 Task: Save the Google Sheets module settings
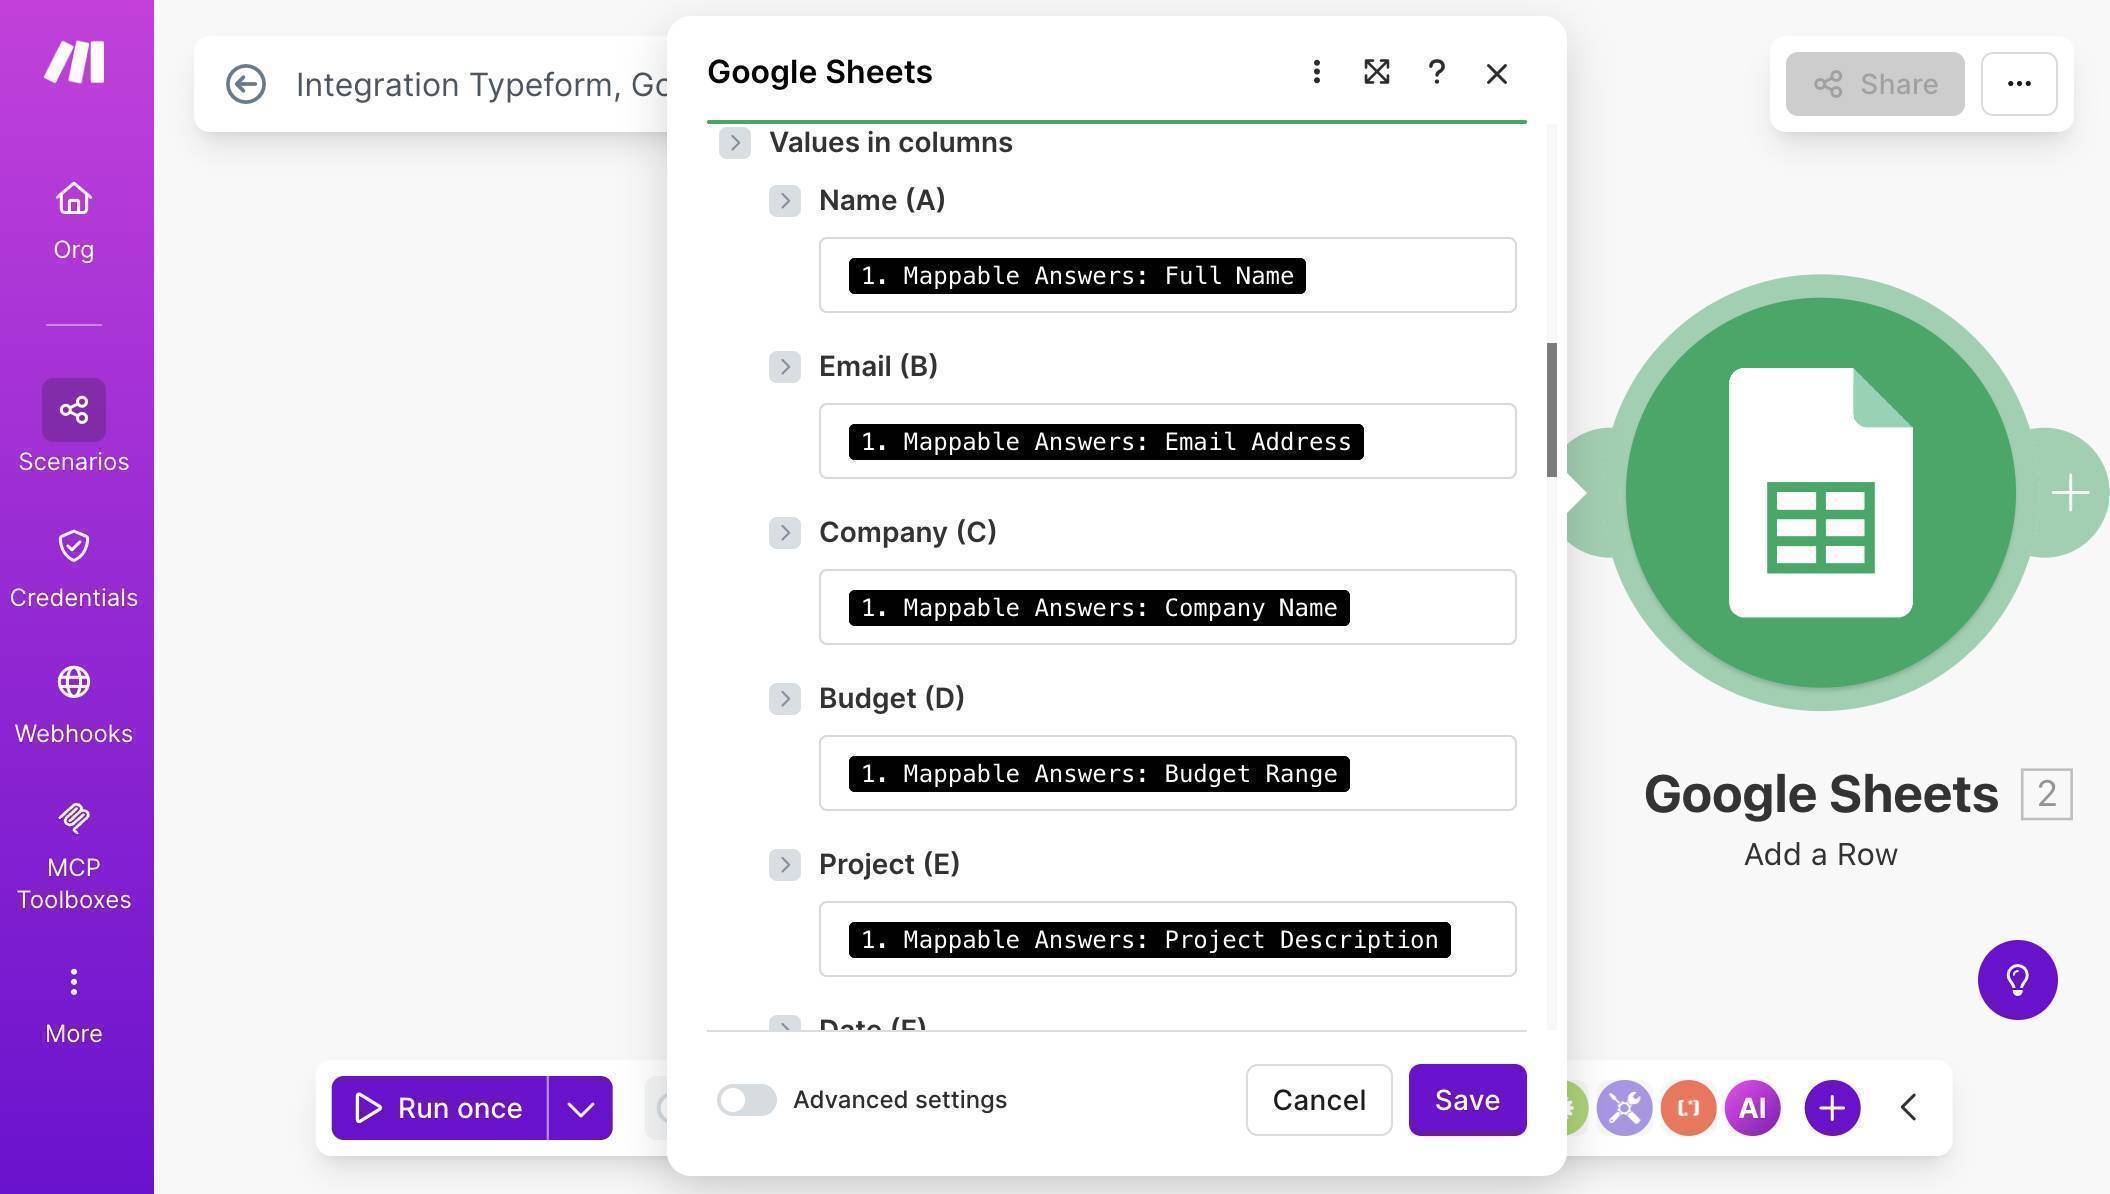click(x=1467, y=1100)
